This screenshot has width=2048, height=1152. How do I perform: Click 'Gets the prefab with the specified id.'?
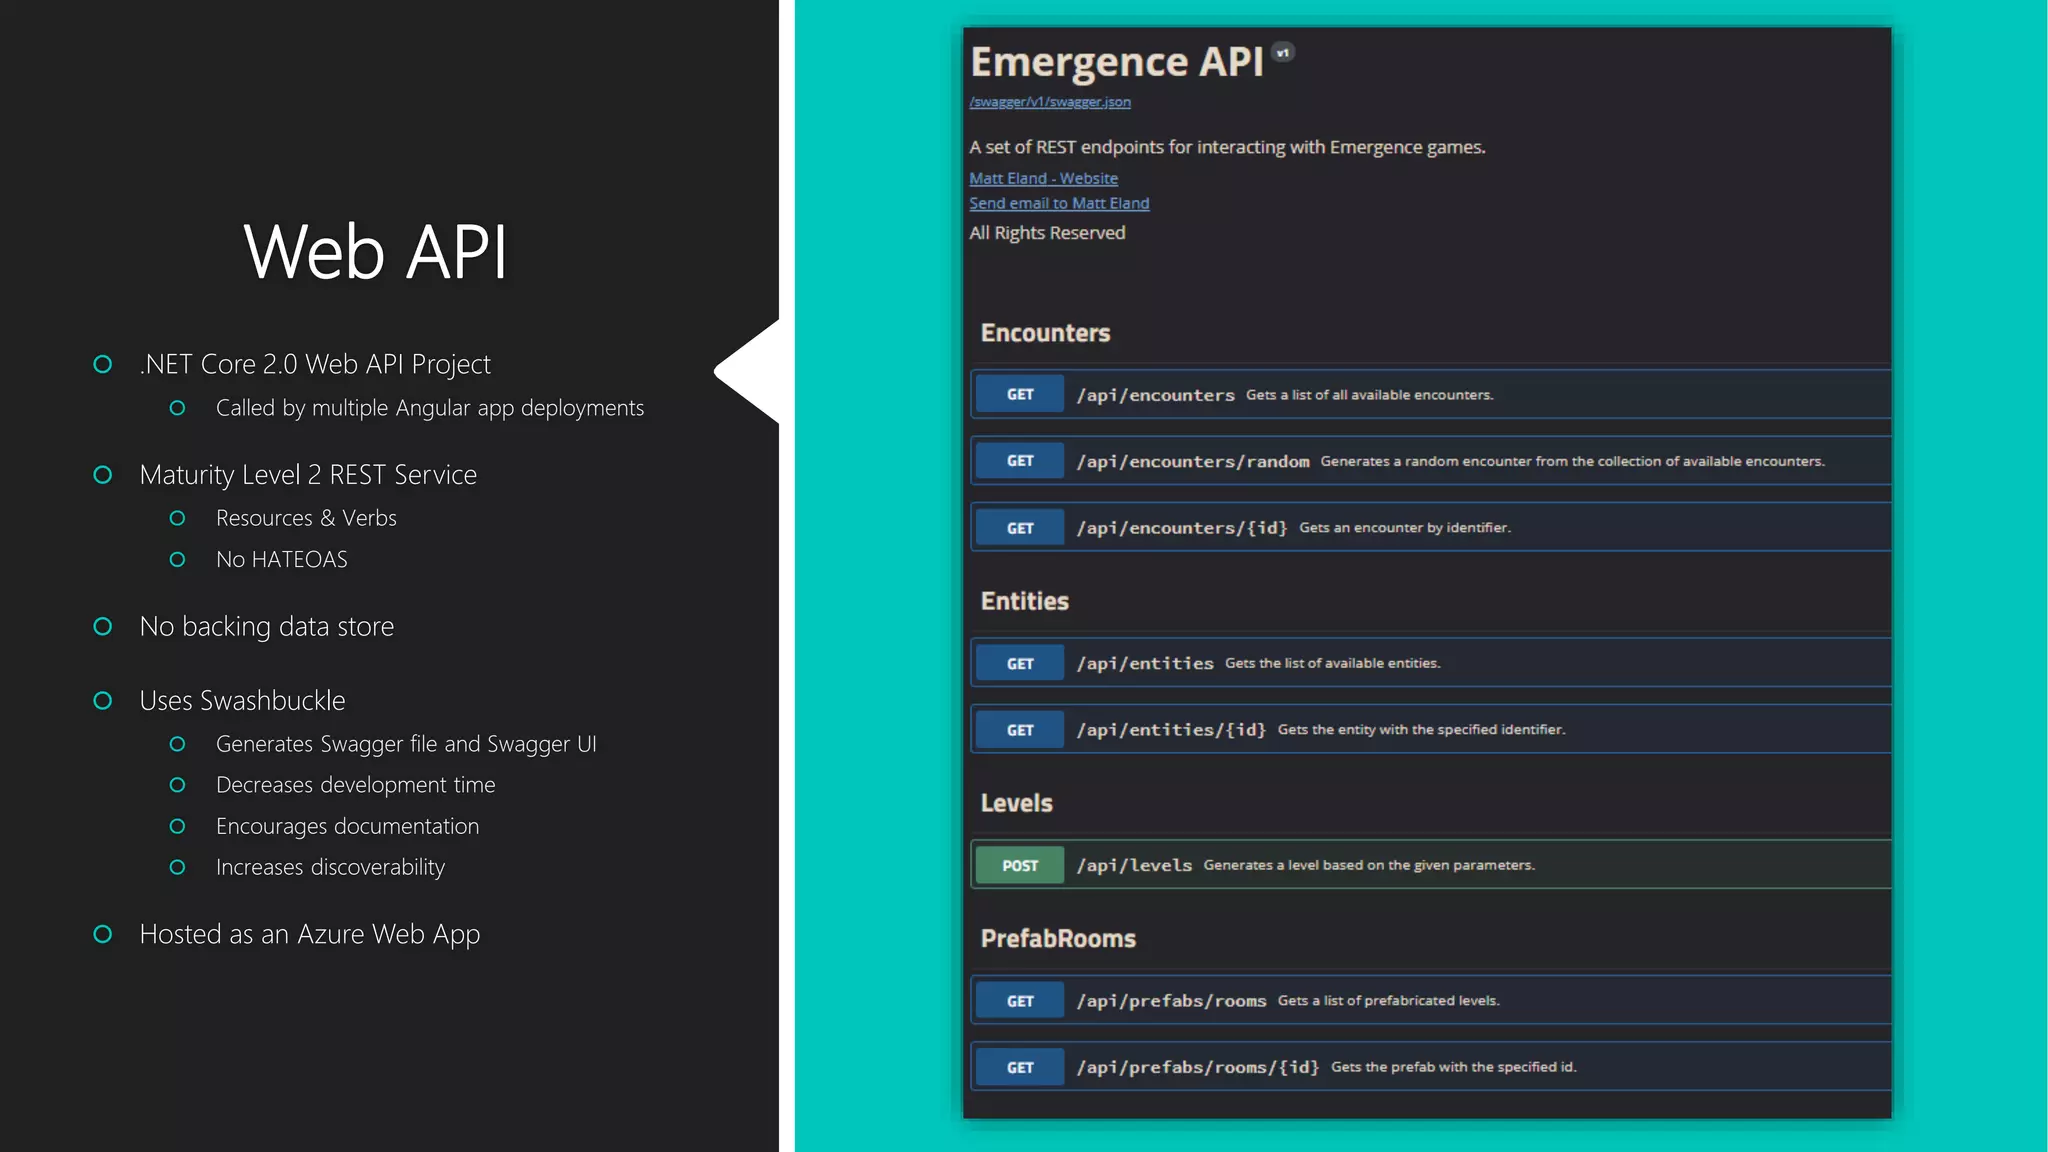coord(1454,1067)
